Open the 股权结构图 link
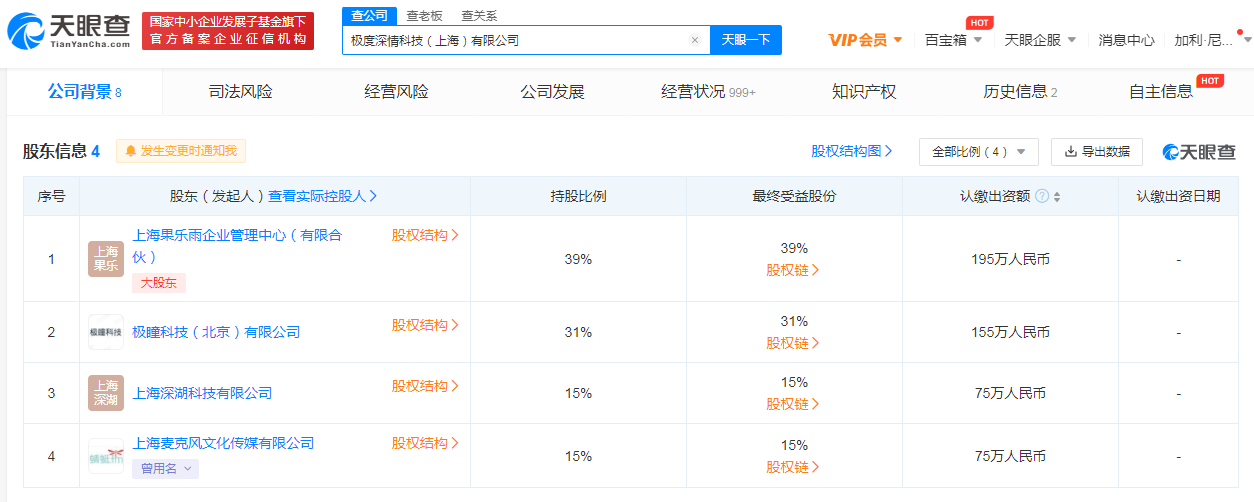The width and height of the screenshot is (1254, 502). 852,151
